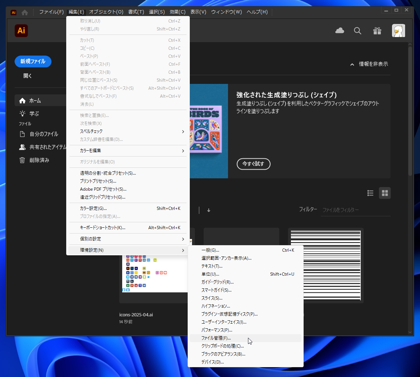The width and height of the screenshot is (420, 377).
Task: Switch to grid view layout icon
Action: click(385, 193)
